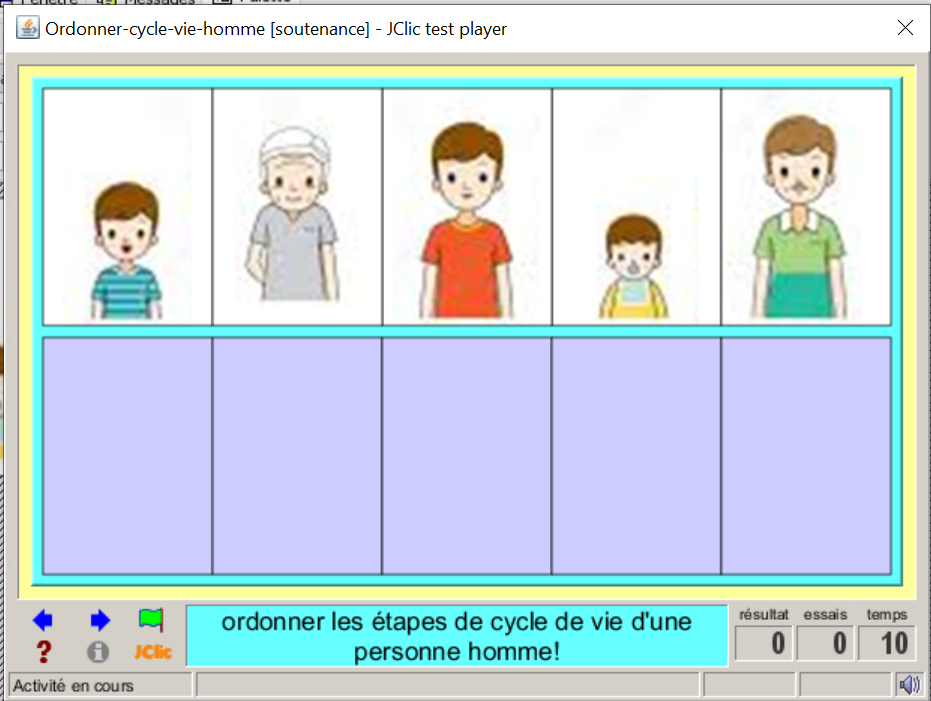Click the rightmost empty purple cell
The image size is (931, 701).
click(806, 456)
